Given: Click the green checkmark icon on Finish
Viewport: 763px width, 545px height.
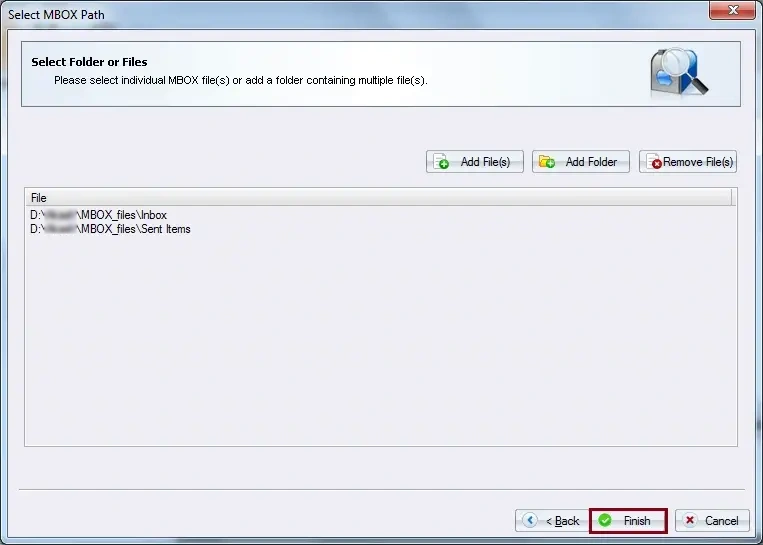Looking at the screenshot, I should click(x=605, y=521).
